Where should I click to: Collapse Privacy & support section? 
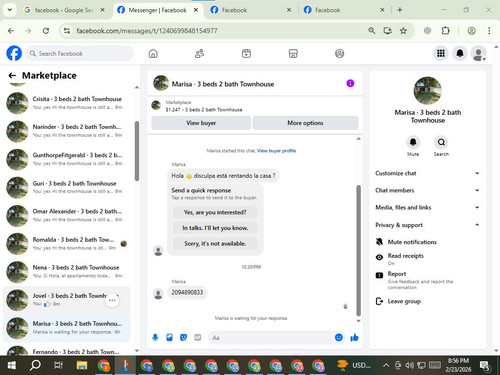coord(427,225)
